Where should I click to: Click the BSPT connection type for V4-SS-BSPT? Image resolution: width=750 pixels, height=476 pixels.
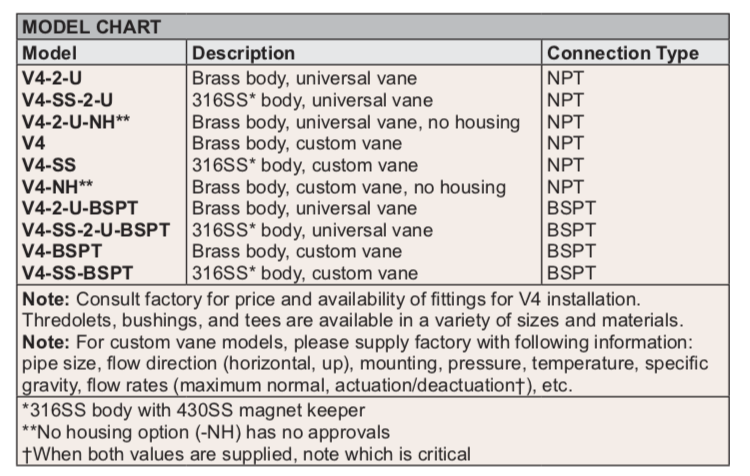pyautogui.click(x=571, y=272)
